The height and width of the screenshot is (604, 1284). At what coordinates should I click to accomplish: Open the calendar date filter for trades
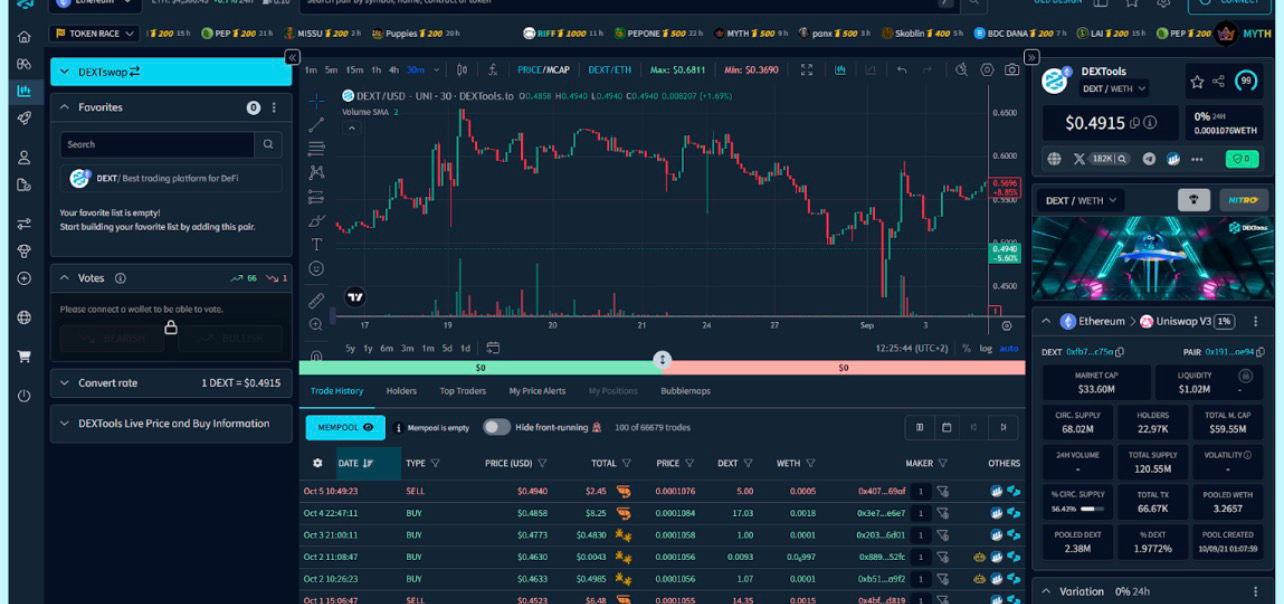coord(946,427)
